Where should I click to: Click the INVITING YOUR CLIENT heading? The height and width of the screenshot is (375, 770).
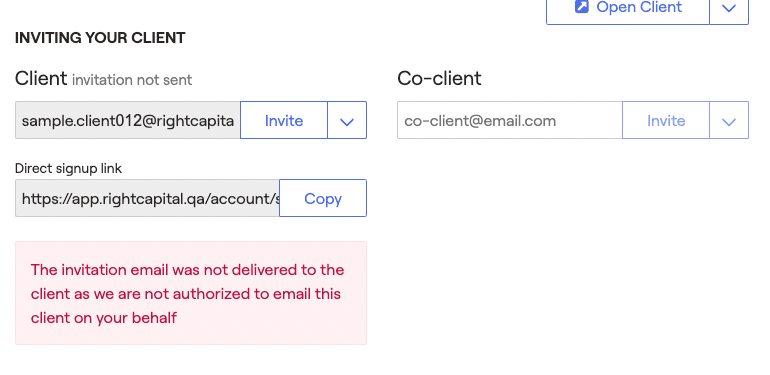coord(100,38)
